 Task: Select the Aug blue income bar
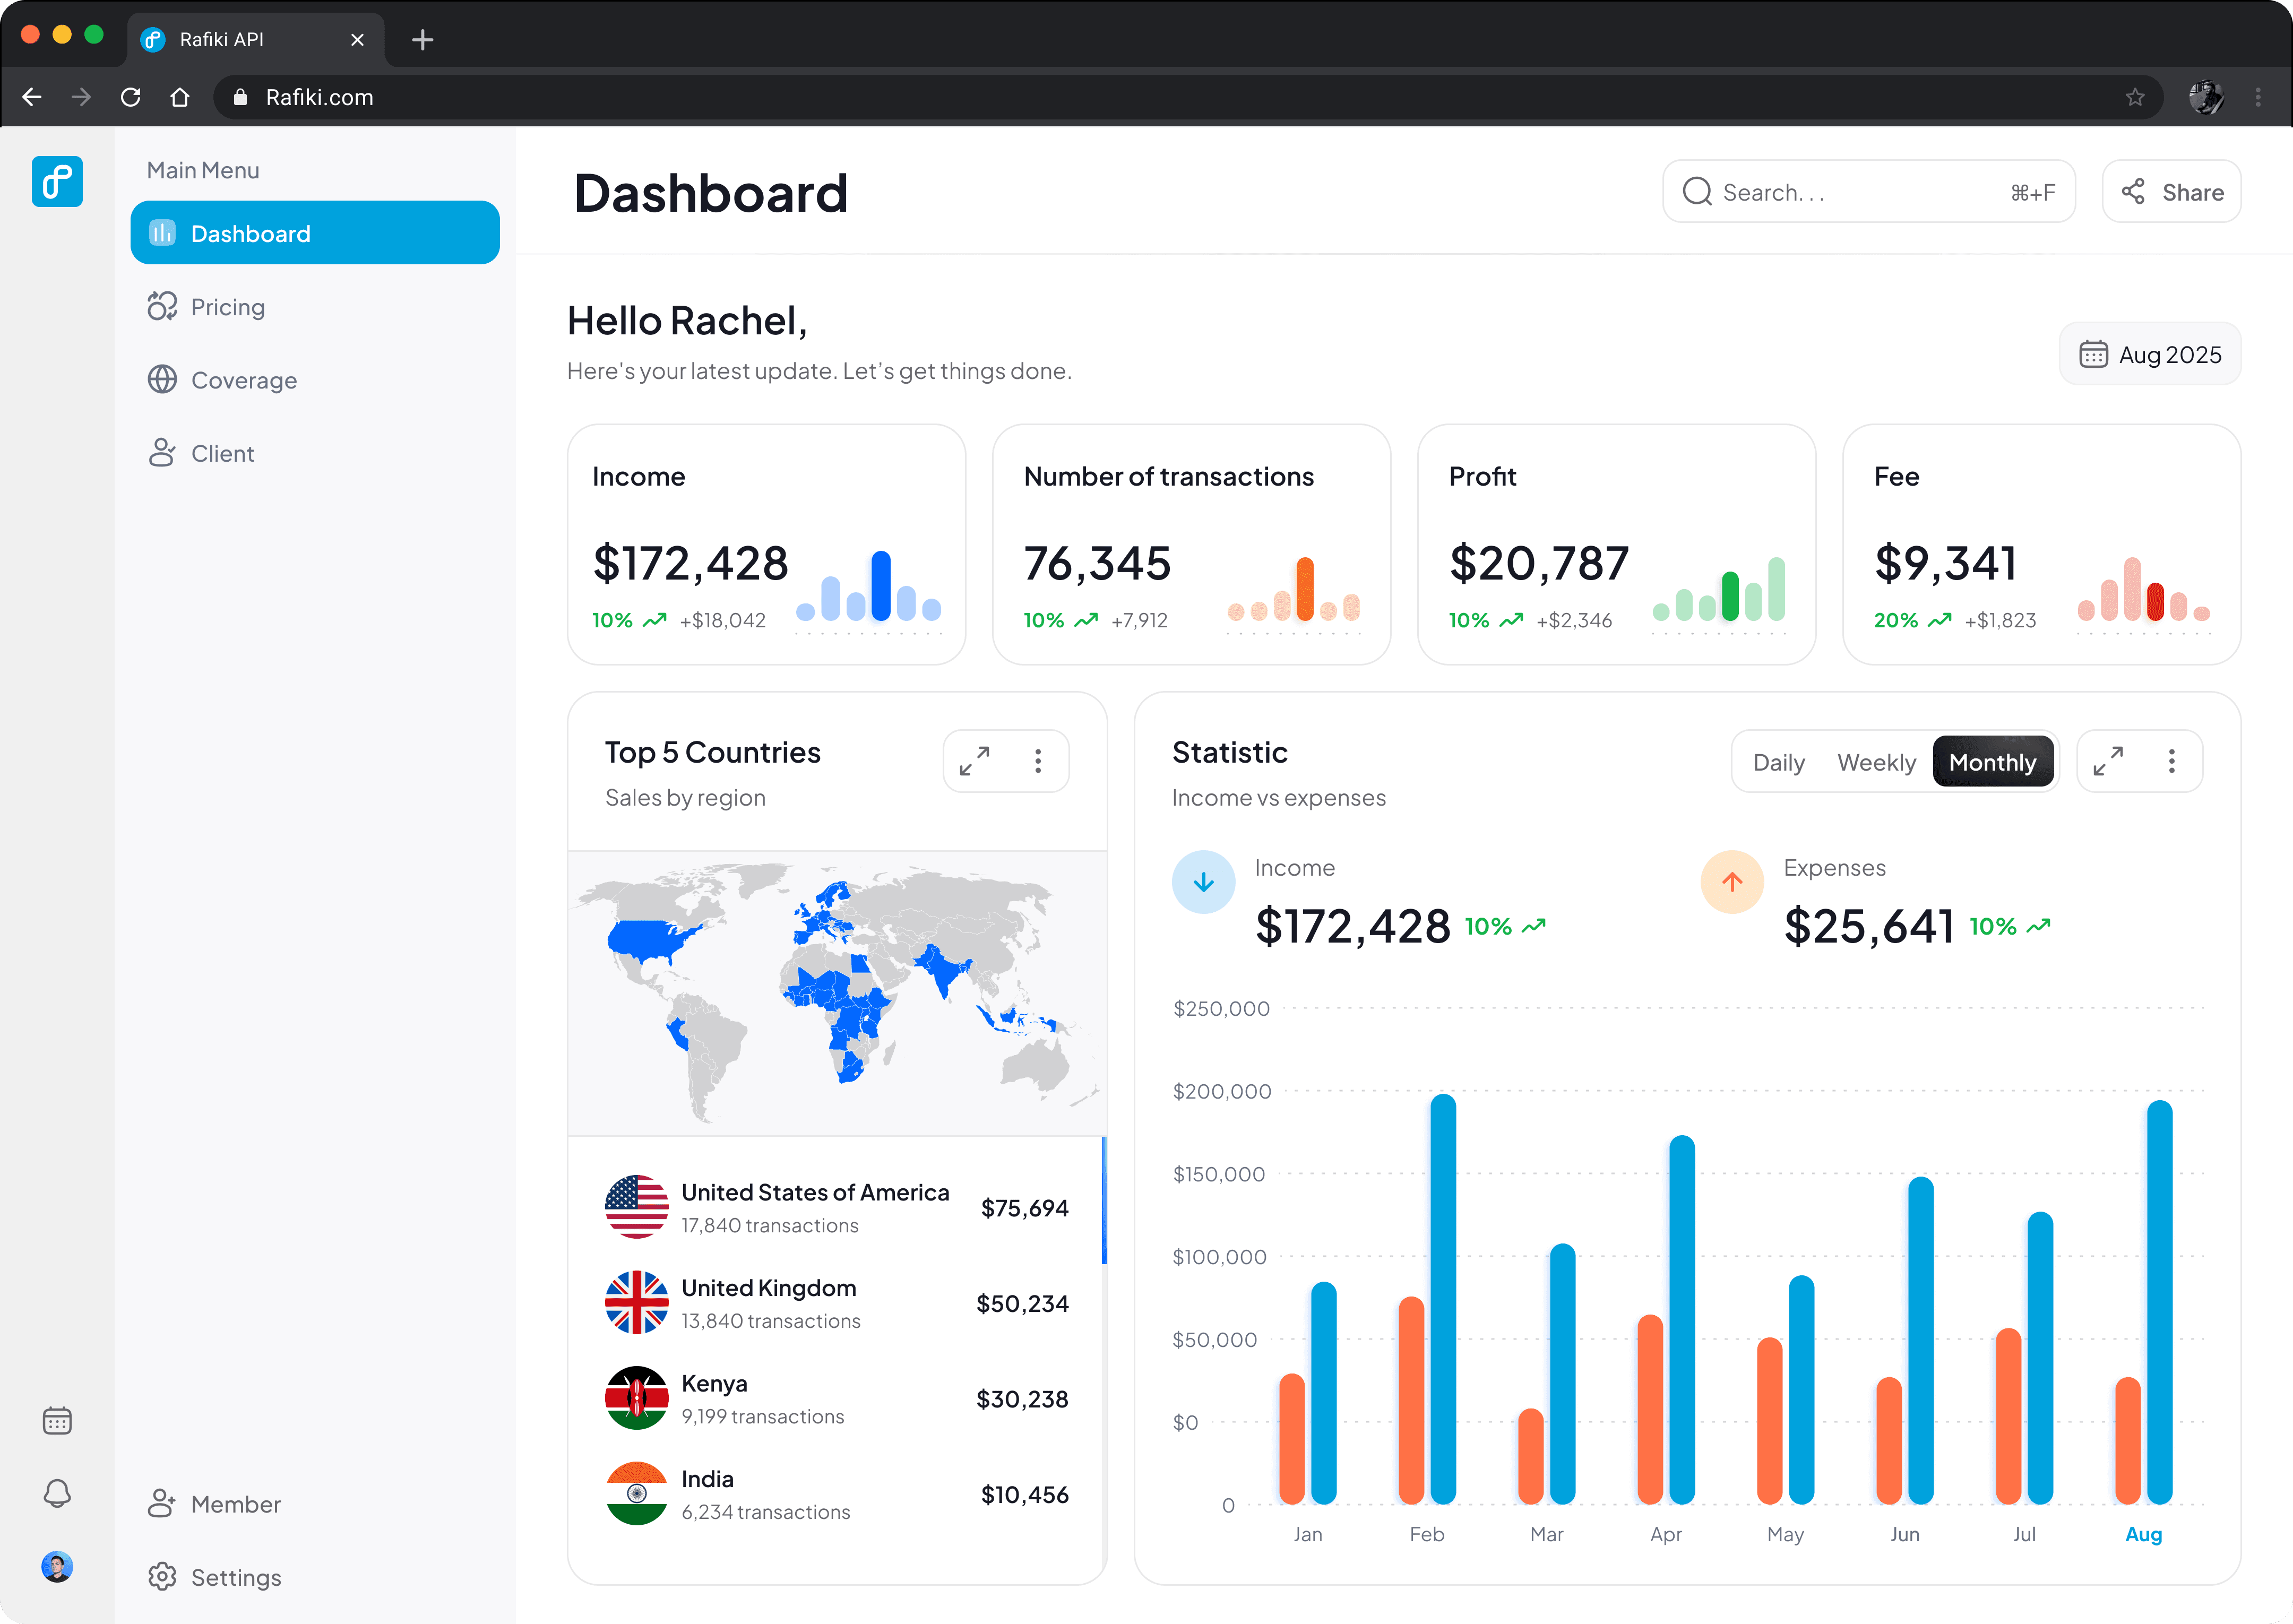[2159, 1302]
